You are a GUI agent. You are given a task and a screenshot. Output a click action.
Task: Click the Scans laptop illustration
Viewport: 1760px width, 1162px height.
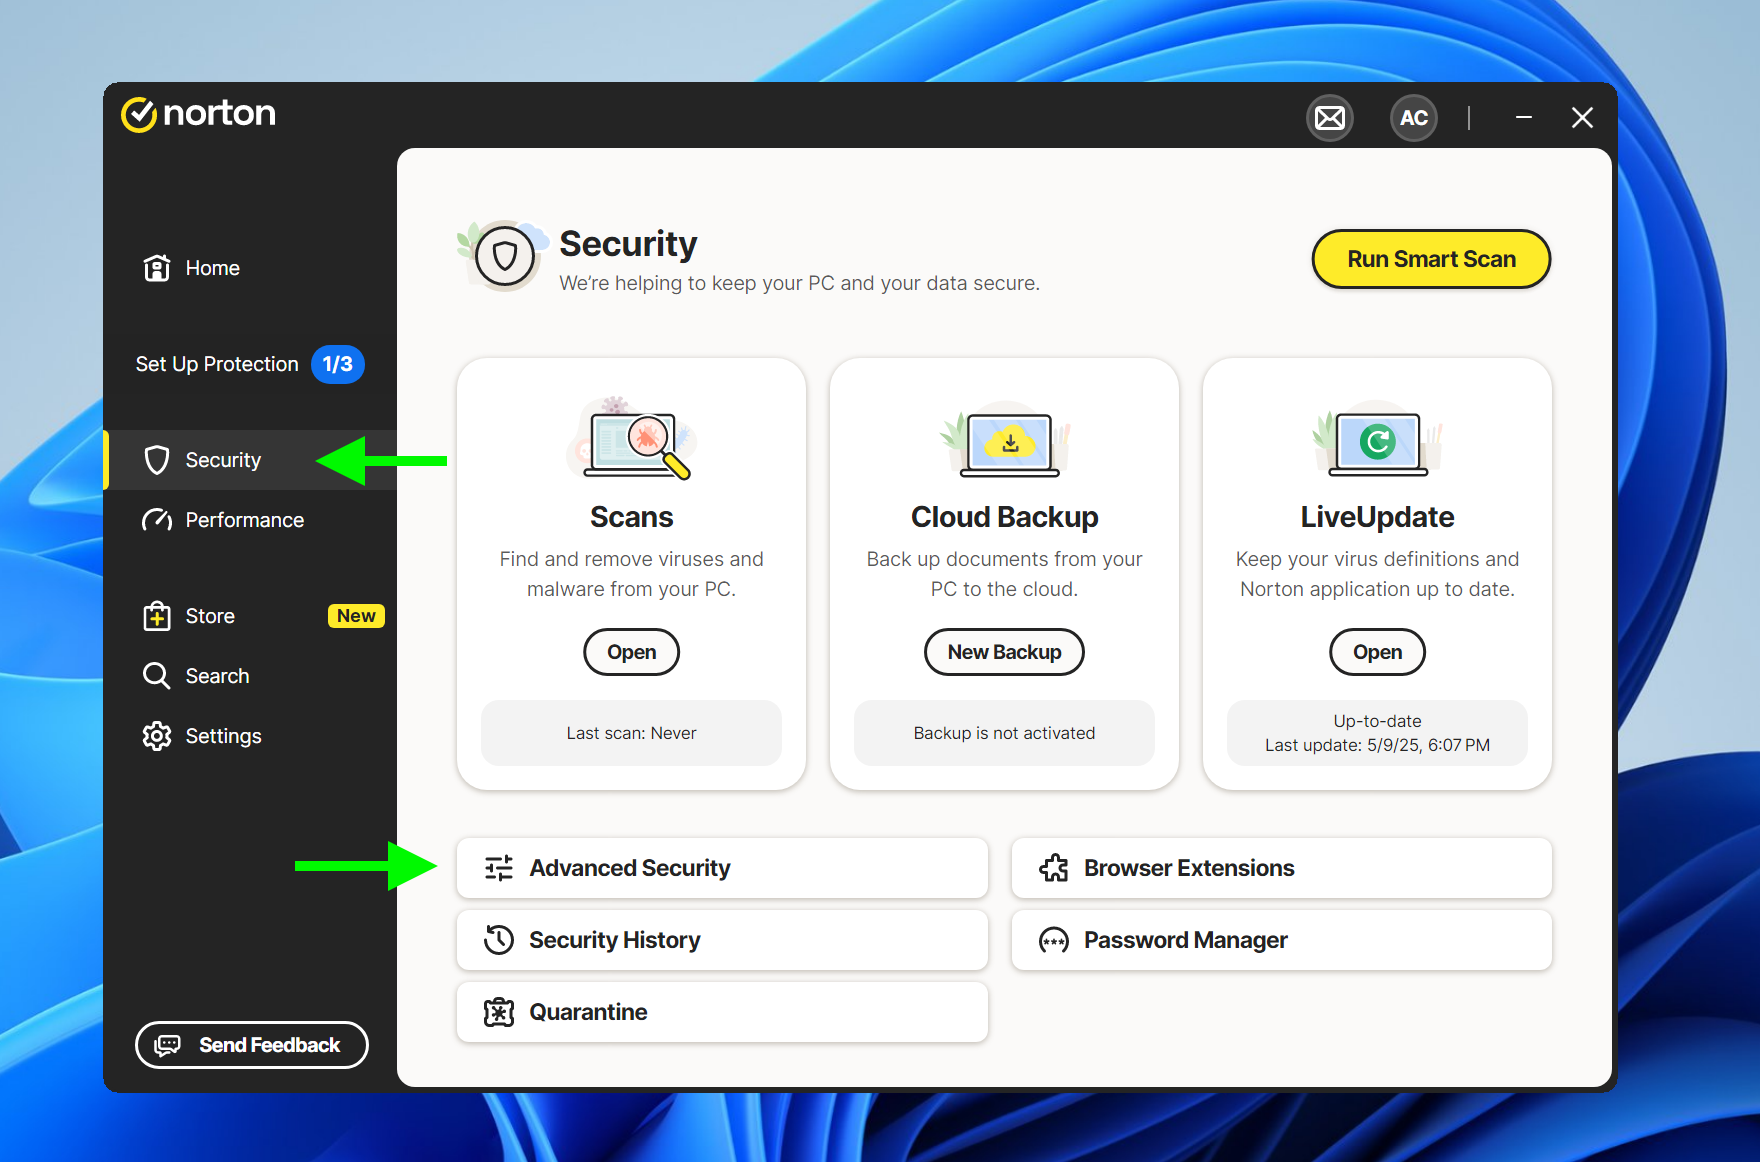click(632, 440)
